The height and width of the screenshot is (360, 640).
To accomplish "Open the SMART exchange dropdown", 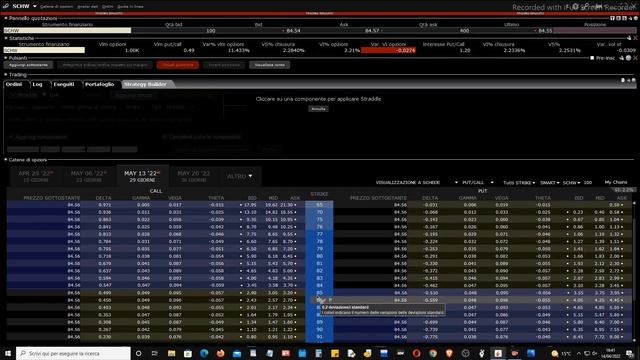I will point(549,182).
